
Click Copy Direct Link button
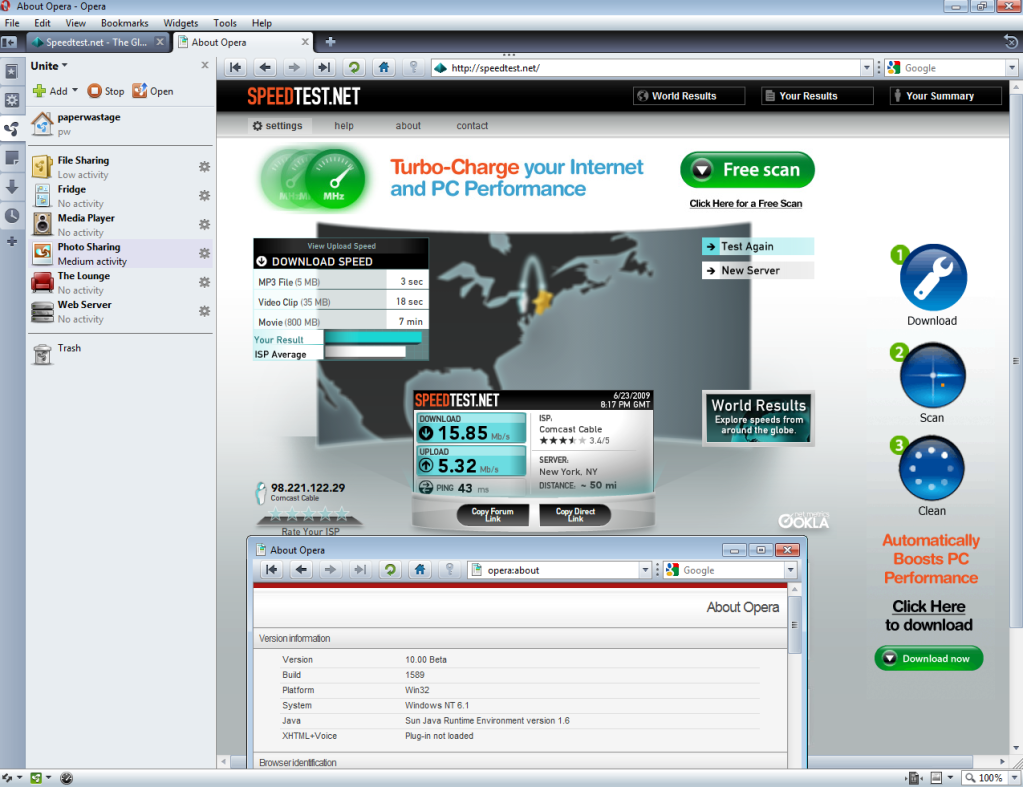point(575,514)
